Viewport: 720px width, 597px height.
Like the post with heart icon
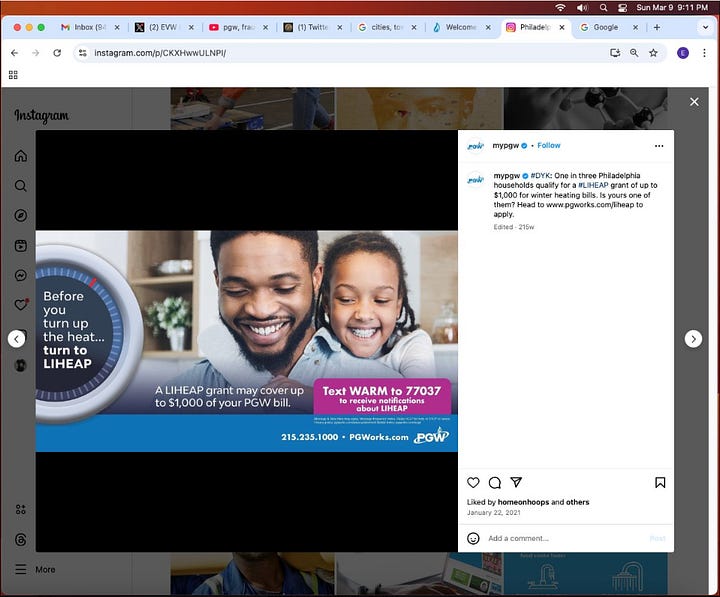point(473,483)
